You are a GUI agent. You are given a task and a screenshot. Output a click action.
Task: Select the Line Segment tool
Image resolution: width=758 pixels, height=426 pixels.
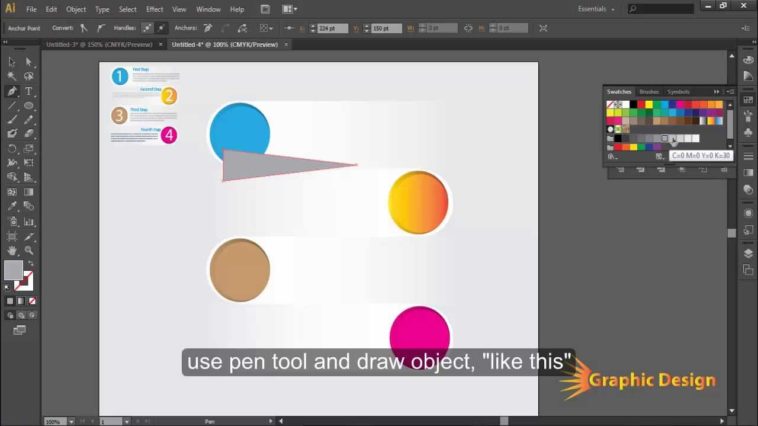[x=12, y=105]
